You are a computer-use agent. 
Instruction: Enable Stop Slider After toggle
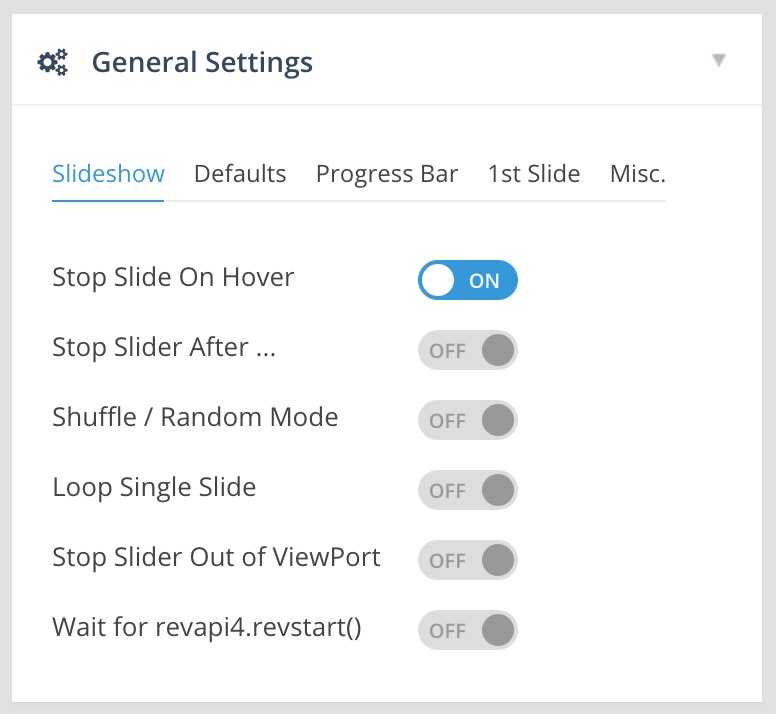click(x=468, y=350)
